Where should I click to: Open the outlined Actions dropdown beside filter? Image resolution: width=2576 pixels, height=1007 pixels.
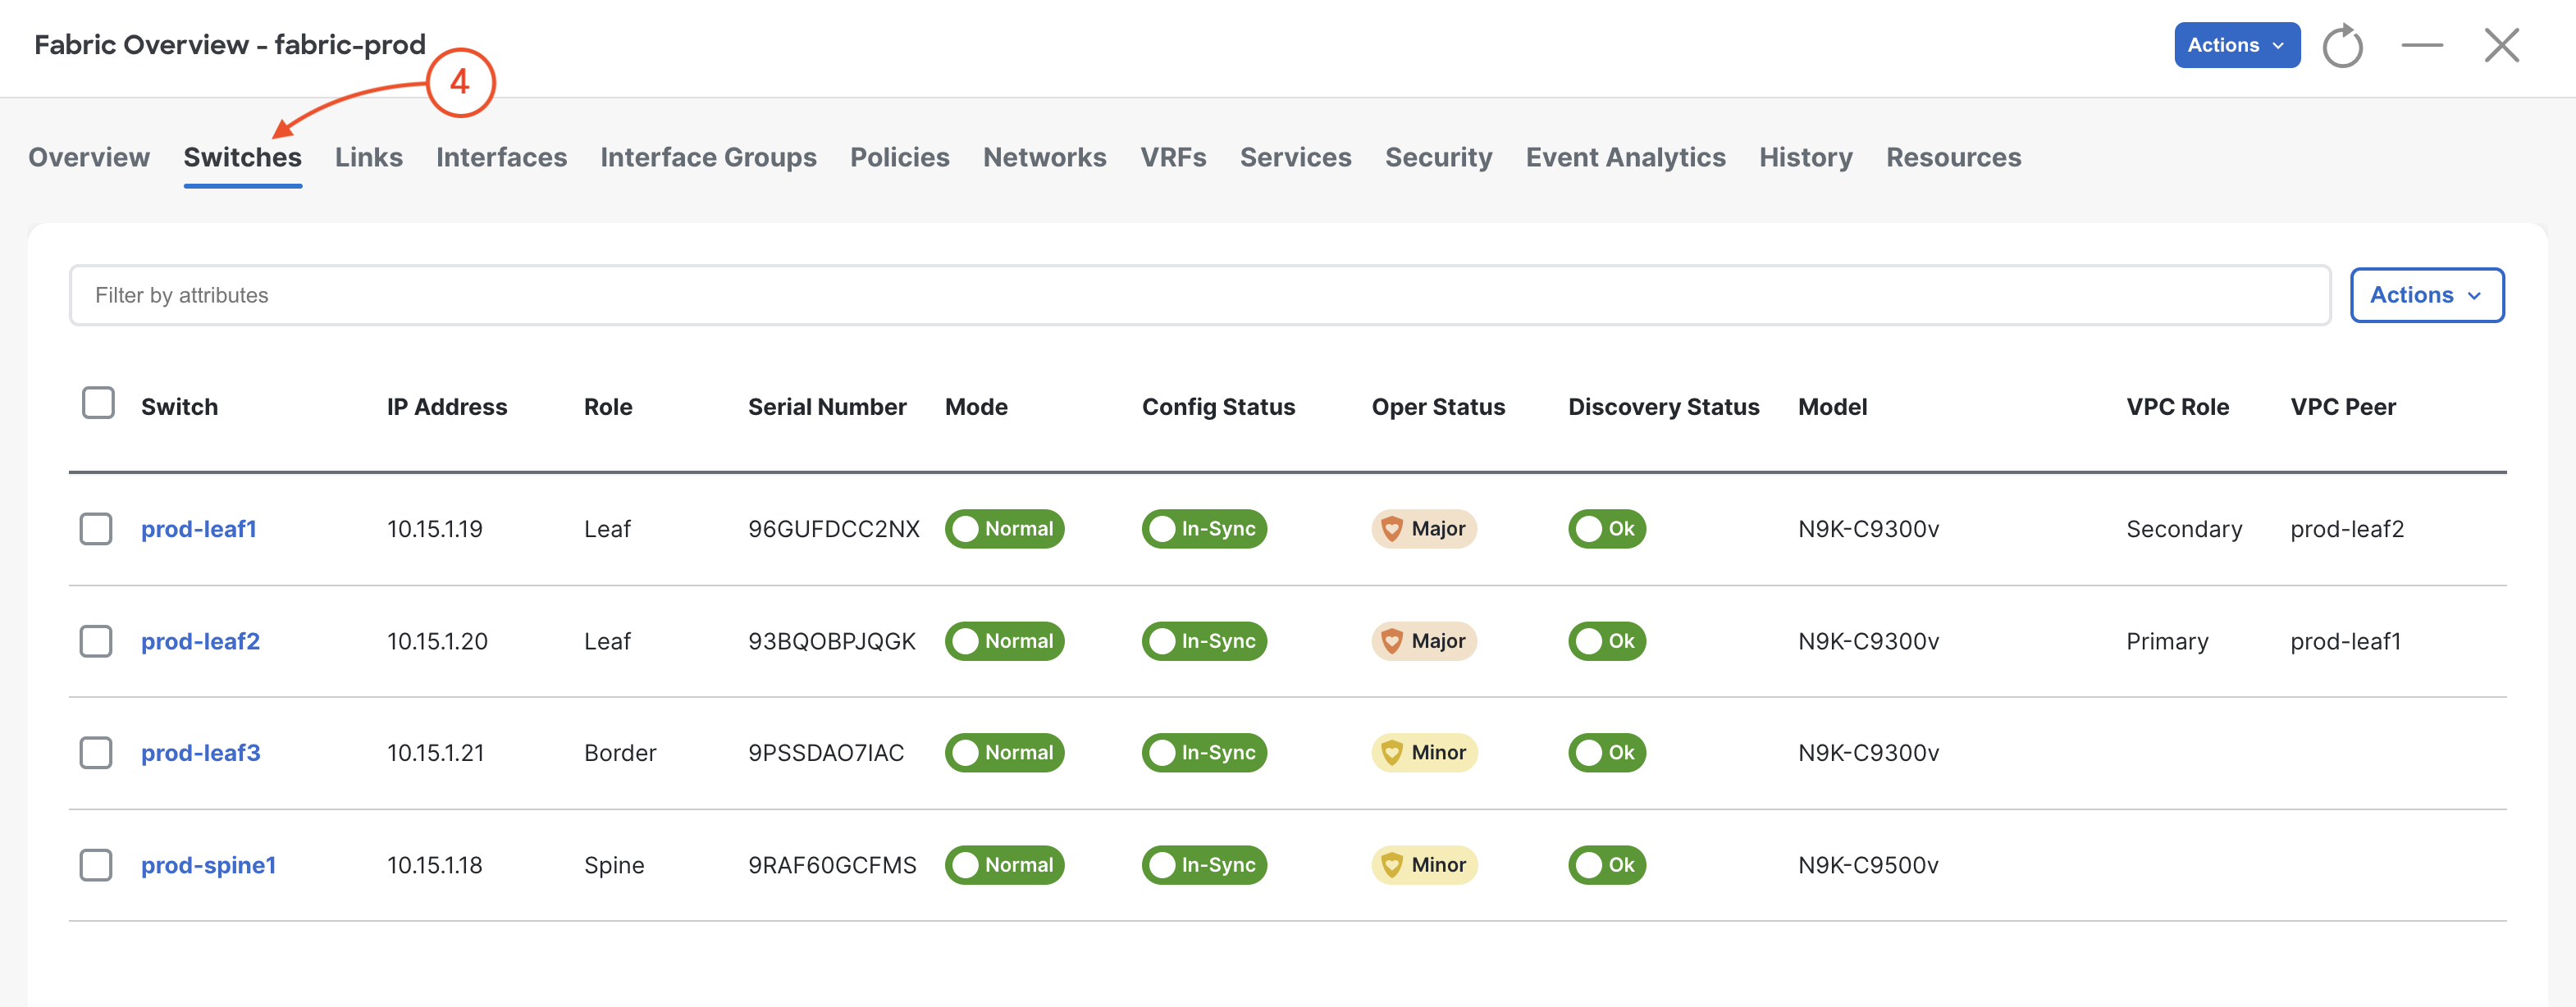[x=2426, y=295]
